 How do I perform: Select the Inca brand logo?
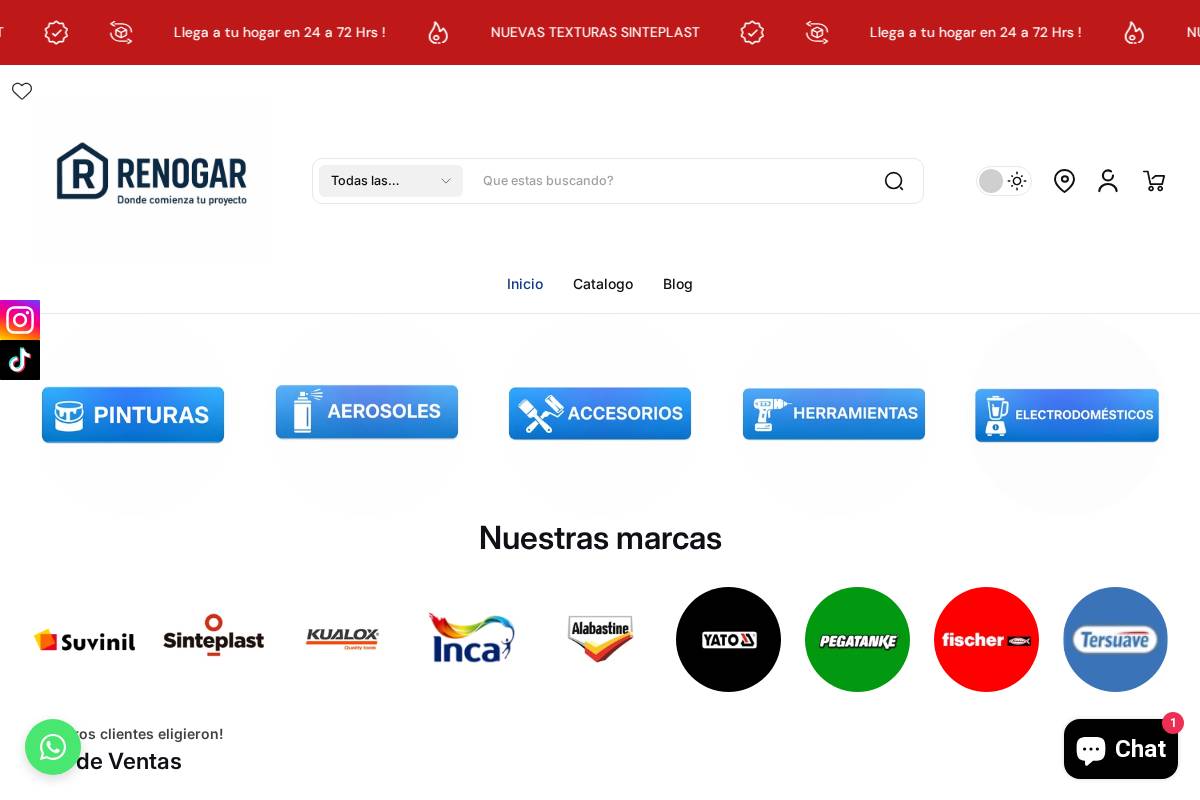471,640
